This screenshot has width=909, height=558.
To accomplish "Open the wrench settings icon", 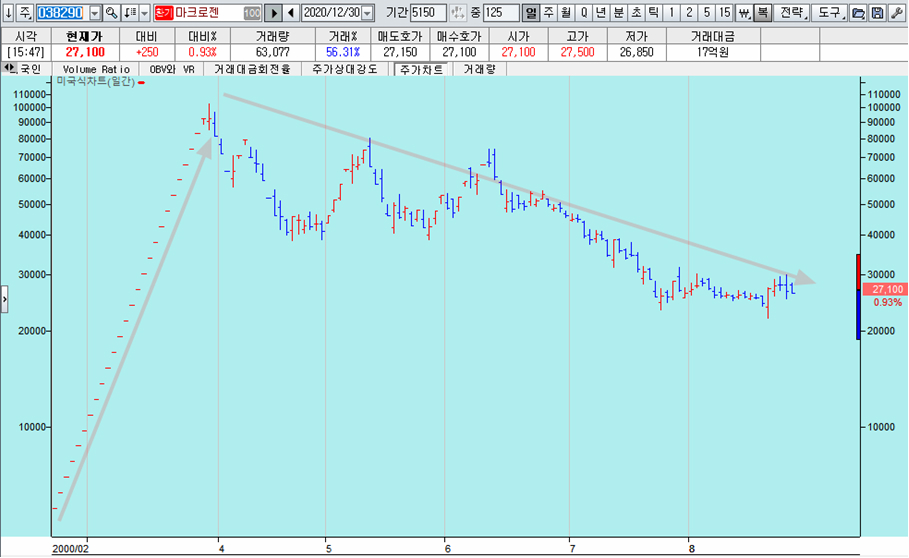I will (895, 13).
